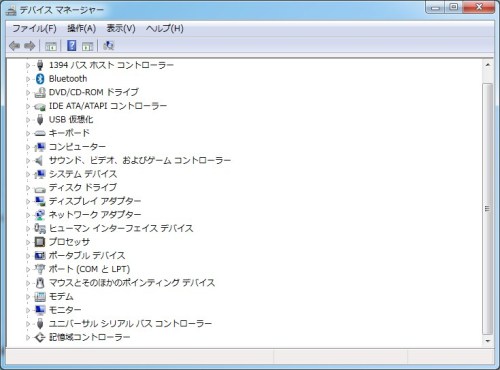The height and width of the screenshot is (370, 500).
Task: Expand the キーボード node
Action: coord(28,133)
